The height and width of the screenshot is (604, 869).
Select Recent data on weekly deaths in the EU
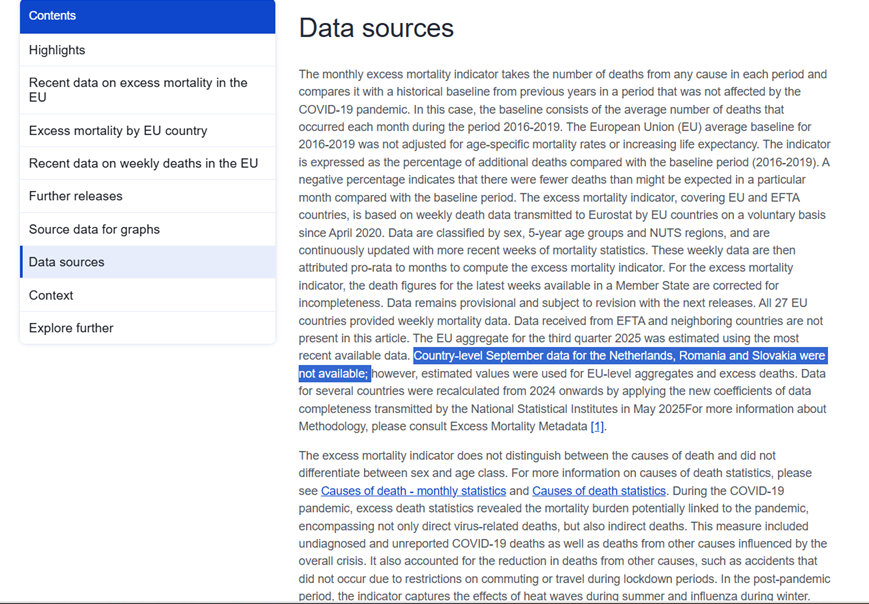pos(143,164)
